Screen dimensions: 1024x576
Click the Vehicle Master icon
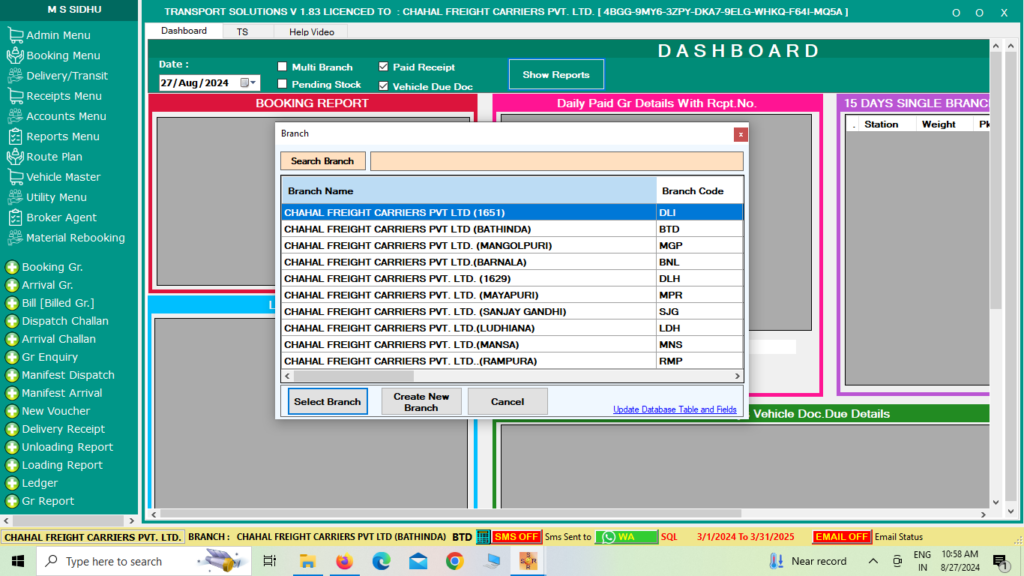pos(15,177)
